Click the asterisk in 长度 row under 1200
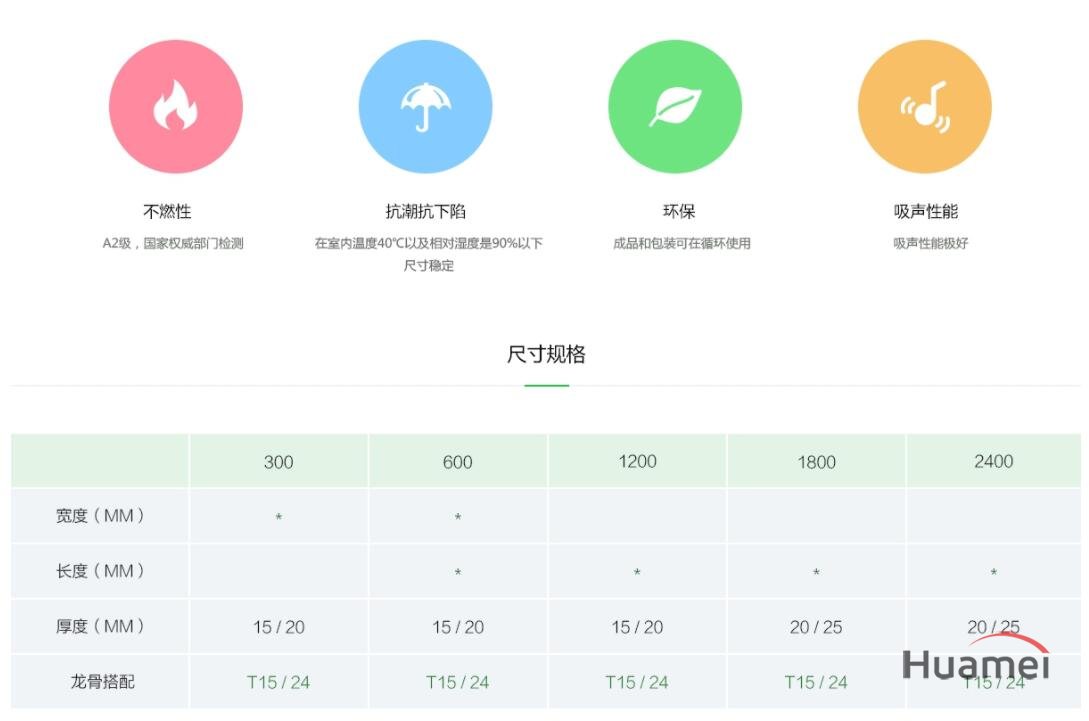Viewport: 1089px width, 721px height. pos(637,572)
